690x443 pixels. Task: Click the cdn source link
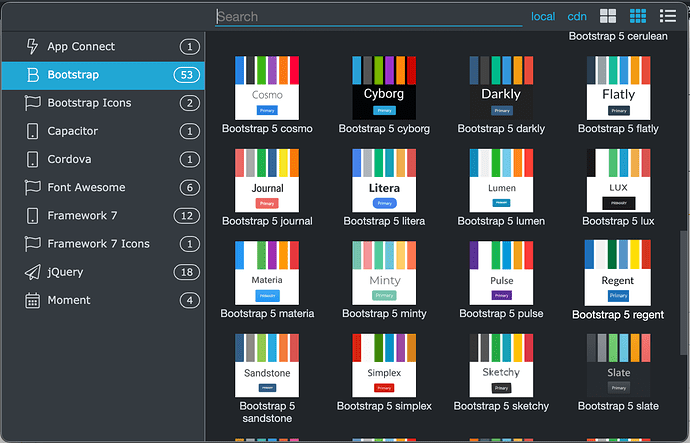[577, 16]
